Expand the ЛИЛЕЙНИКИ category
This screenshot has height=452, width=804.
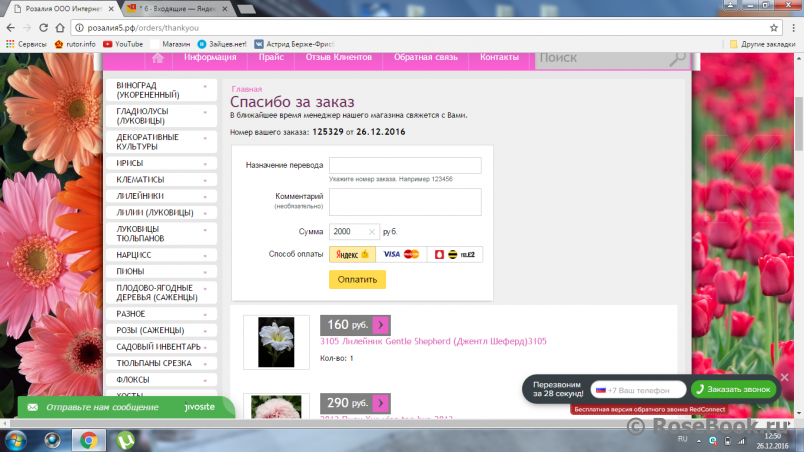tap(205, 197)
